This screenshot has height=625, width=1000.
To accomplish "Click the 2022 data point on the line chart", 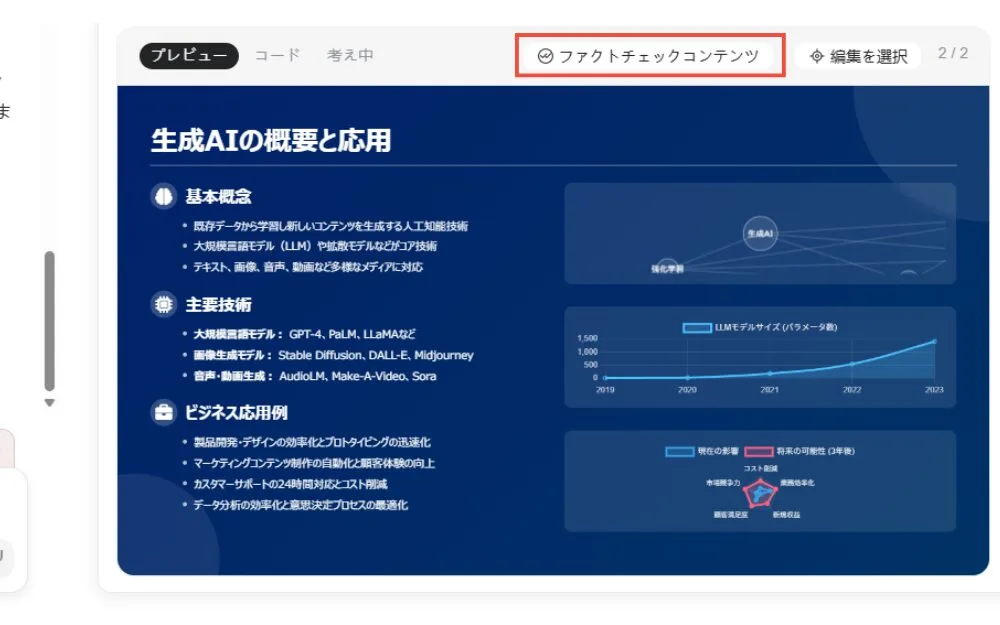I will [x=852, y=365].
